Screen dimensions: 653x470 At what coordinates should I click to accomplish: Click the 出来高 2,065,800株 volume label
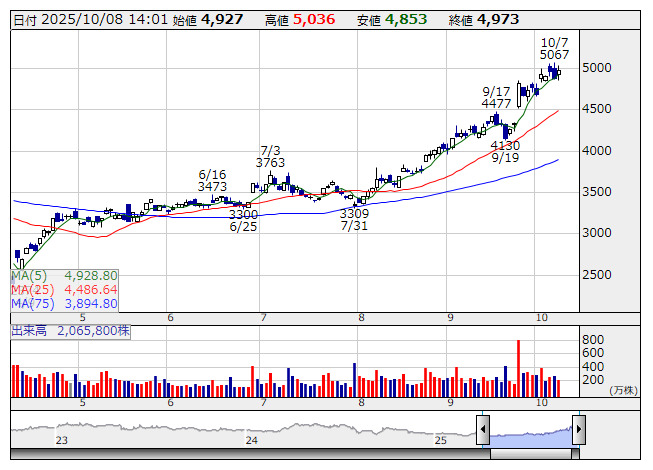tap(70, 331)
